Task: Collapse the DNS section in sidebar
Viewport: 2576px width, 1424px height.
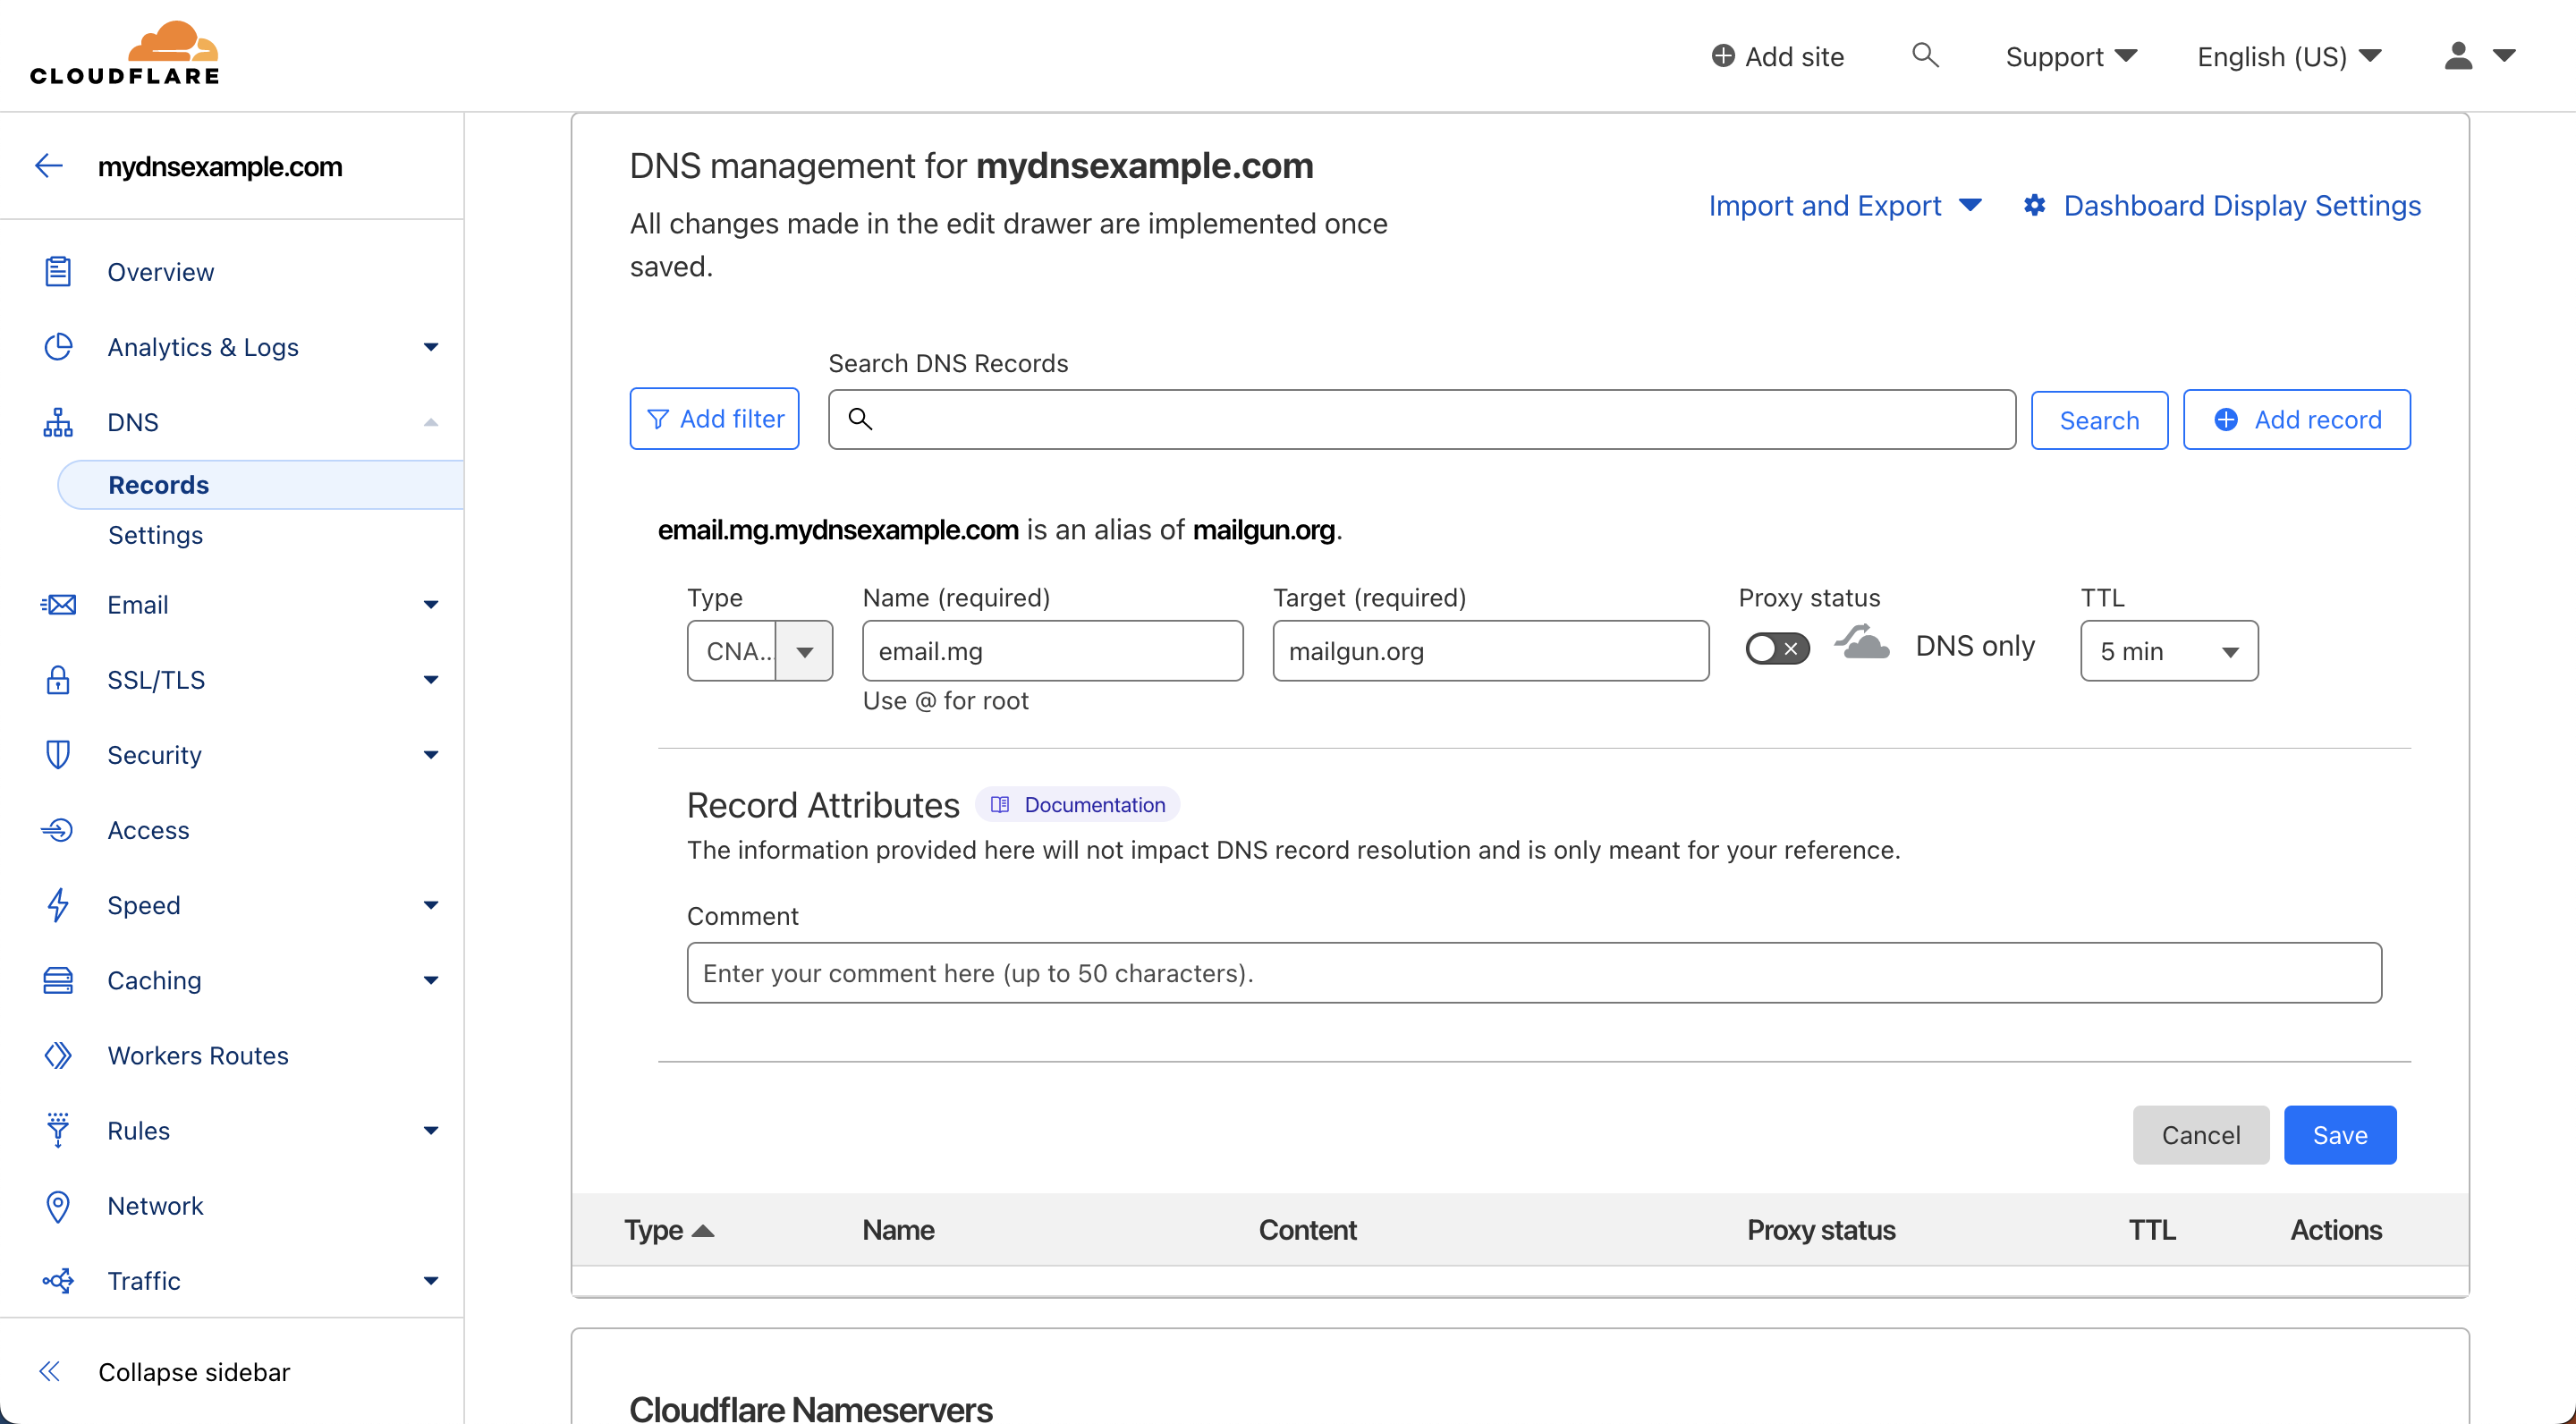Action: coord(431,421)
